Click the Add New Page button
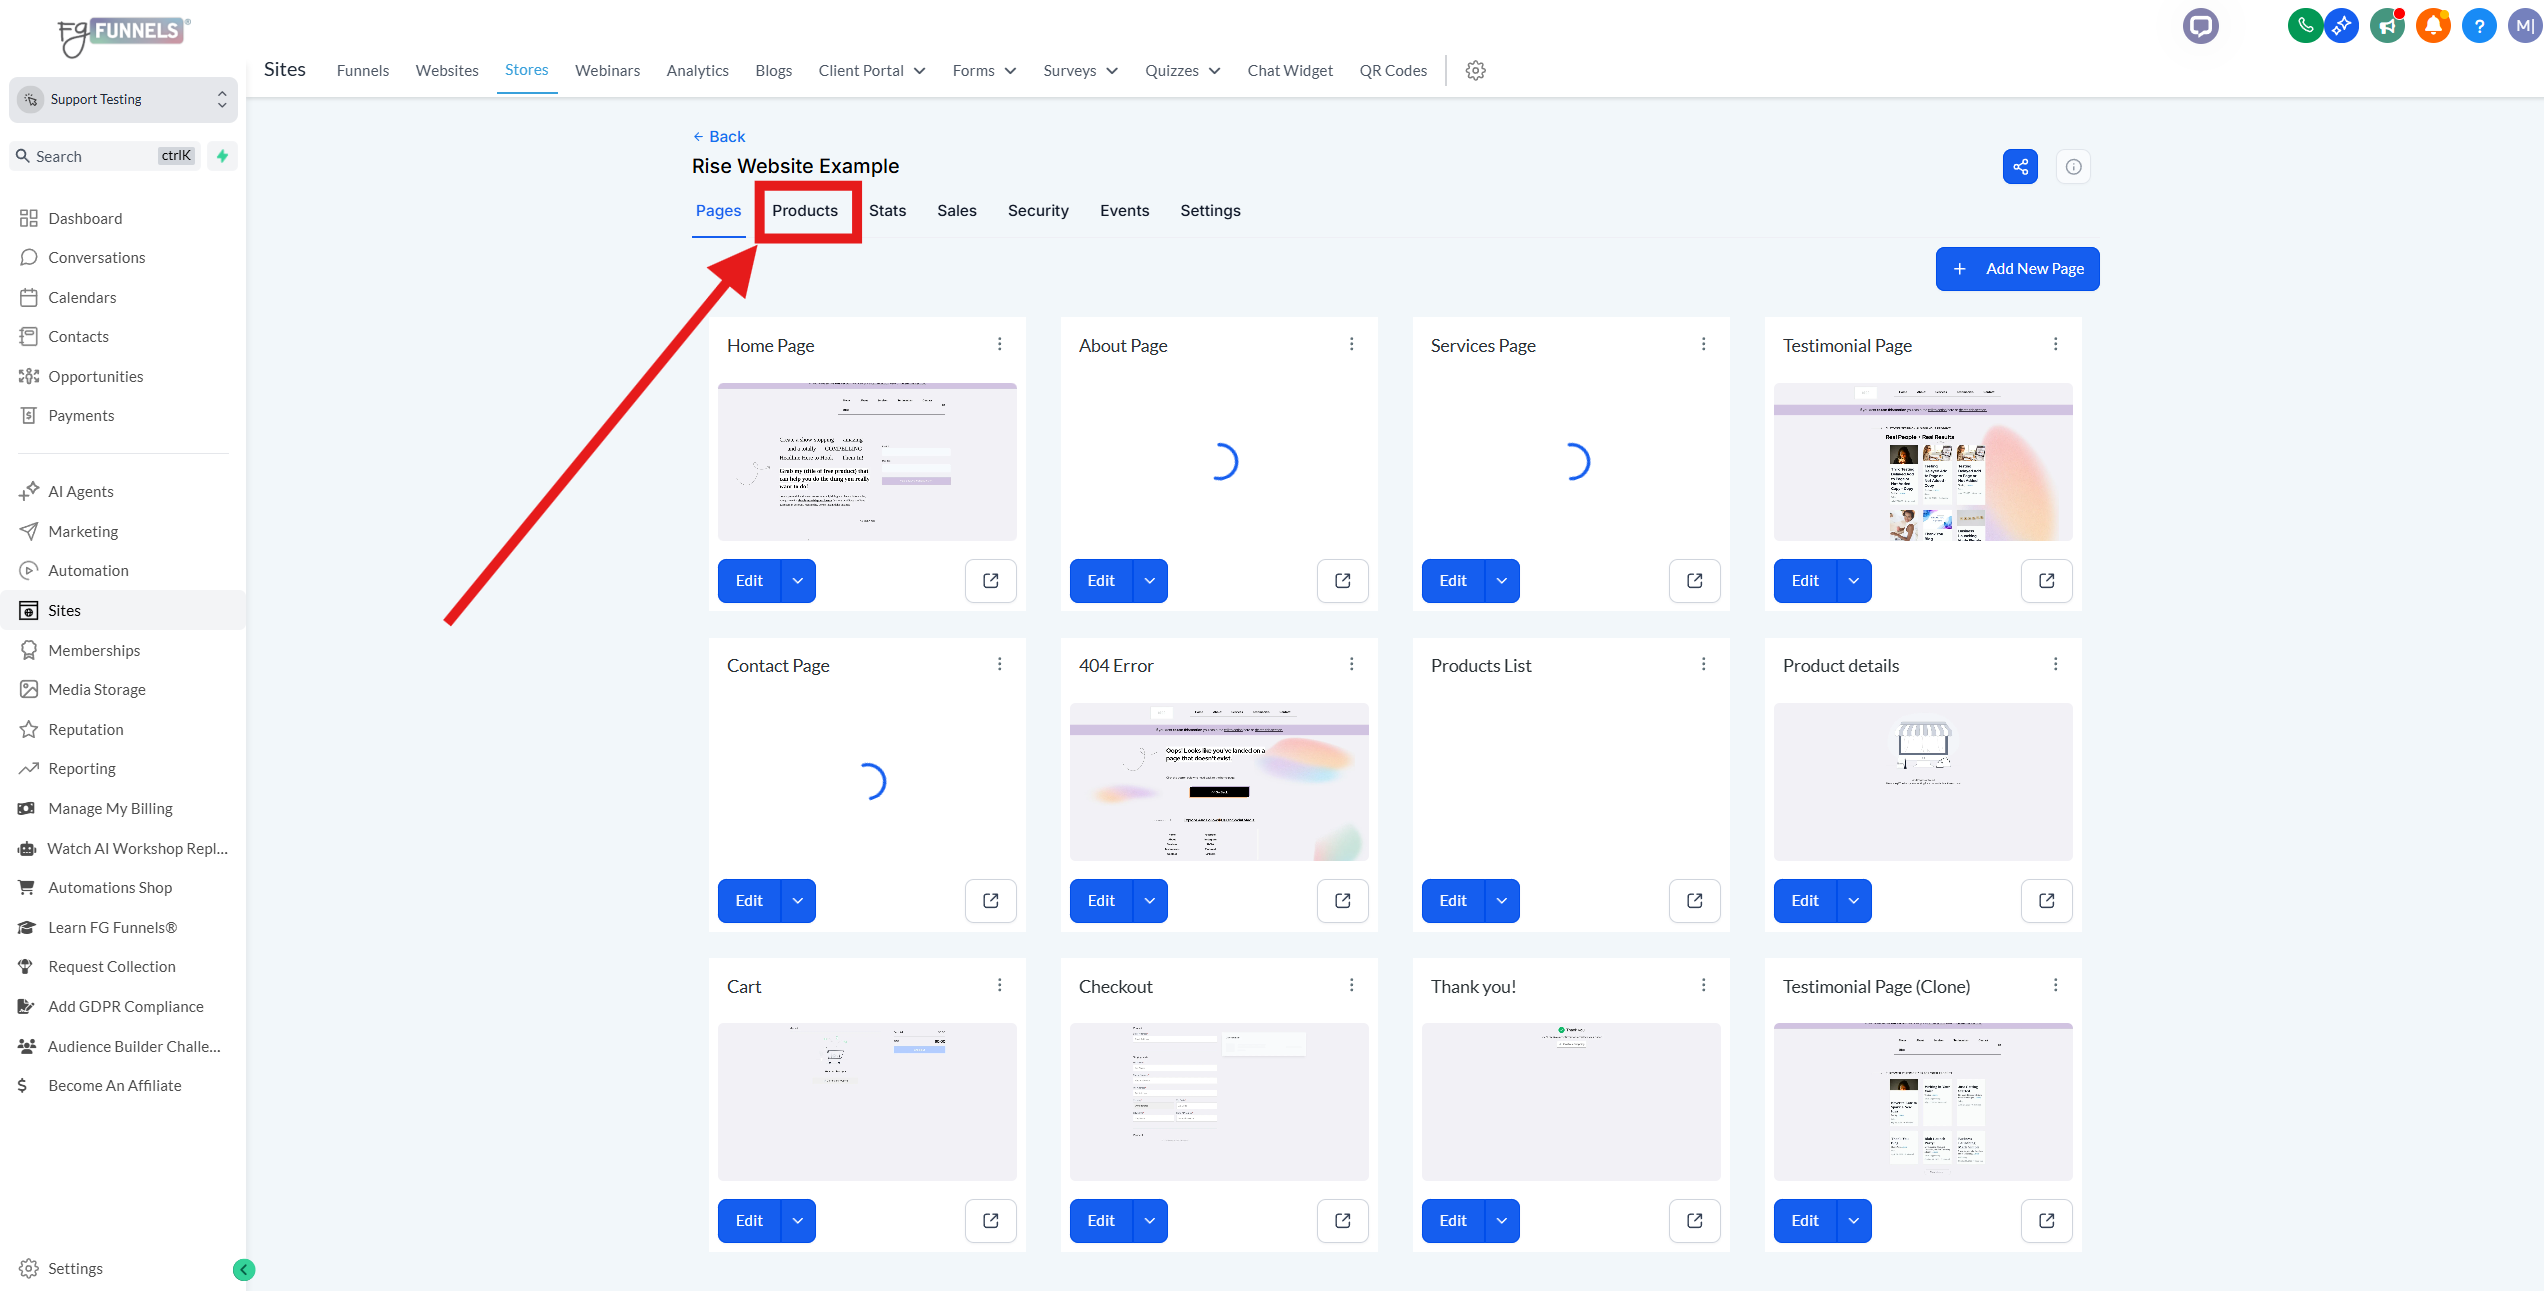2544x1291 pixels. pyautogui.click(x=2017, y=269)
